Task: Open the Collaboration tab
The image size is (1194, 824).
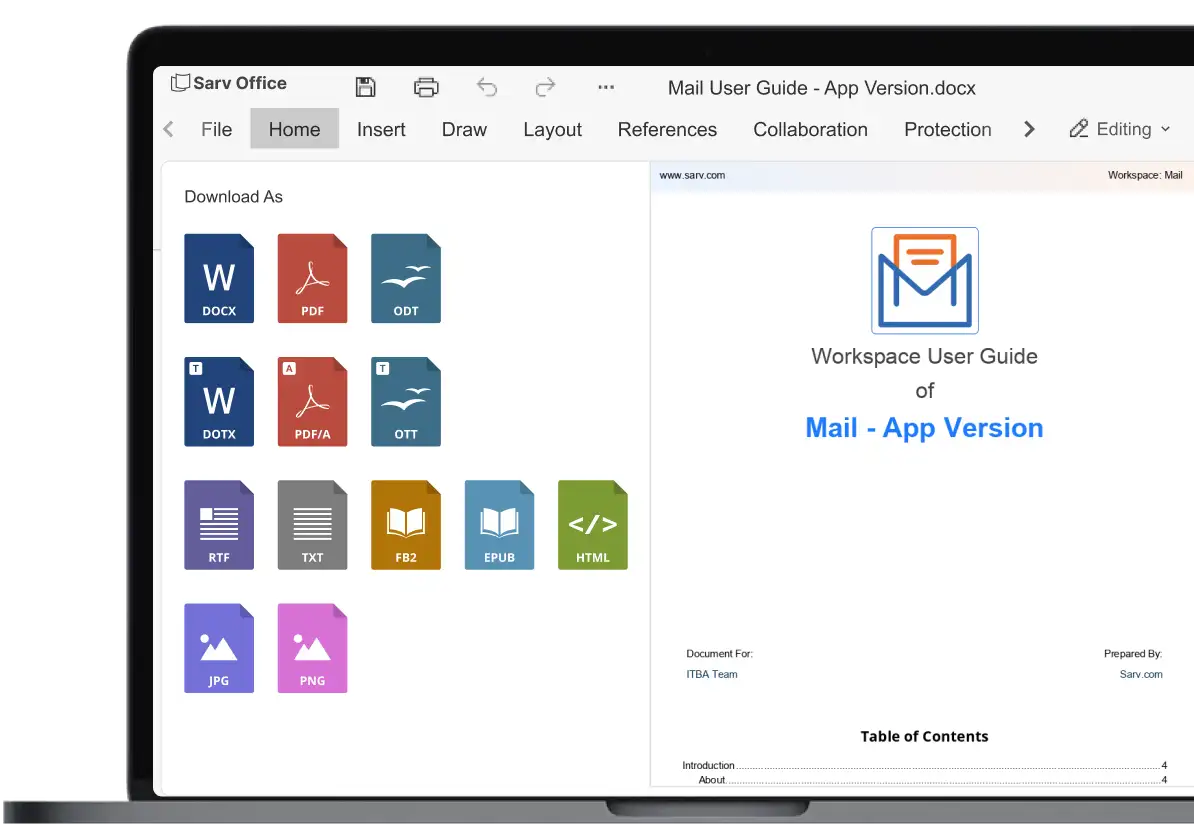Action: point(810,129)
